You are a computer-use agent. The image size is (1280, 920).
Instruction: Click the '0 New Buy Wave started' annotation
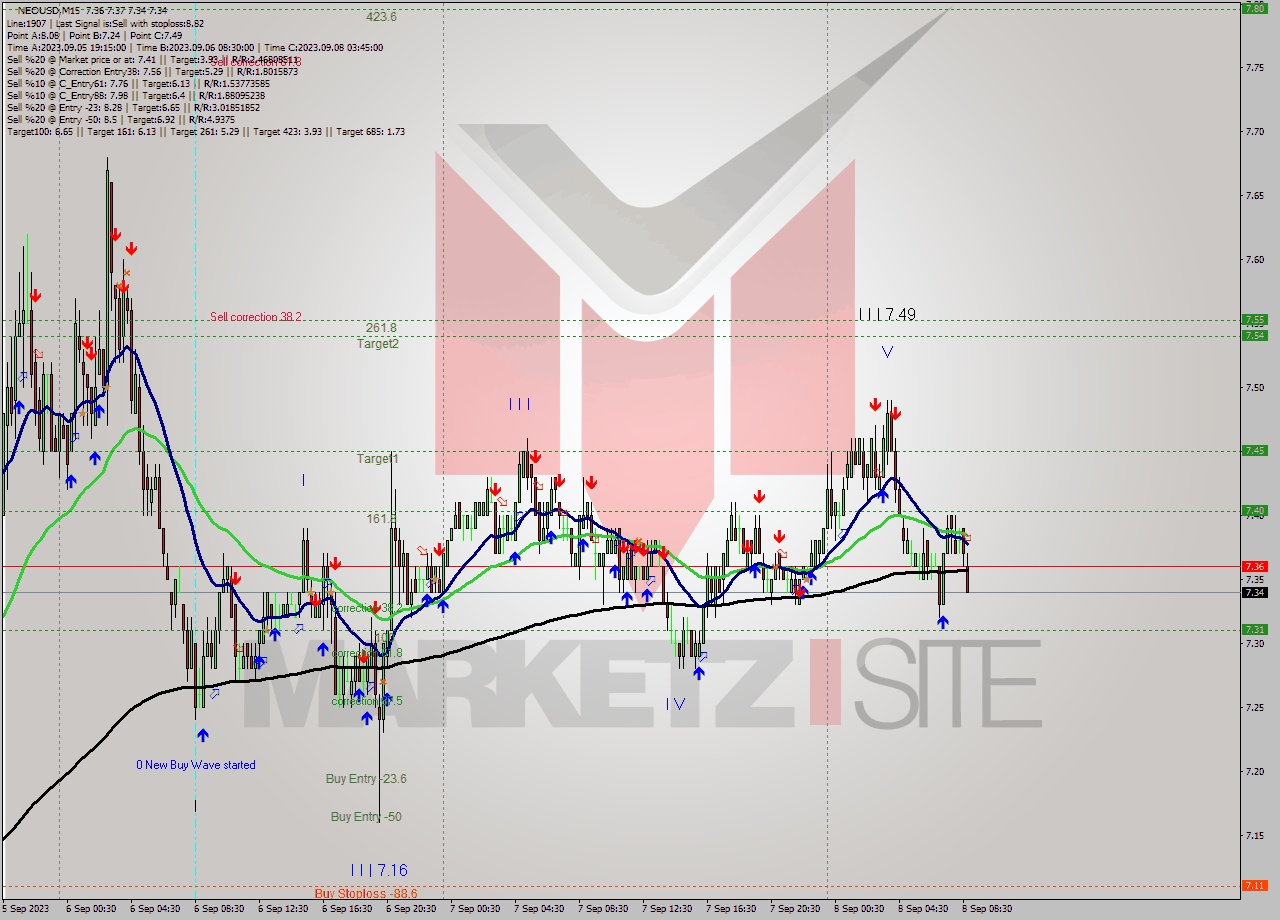pos(196,765)
